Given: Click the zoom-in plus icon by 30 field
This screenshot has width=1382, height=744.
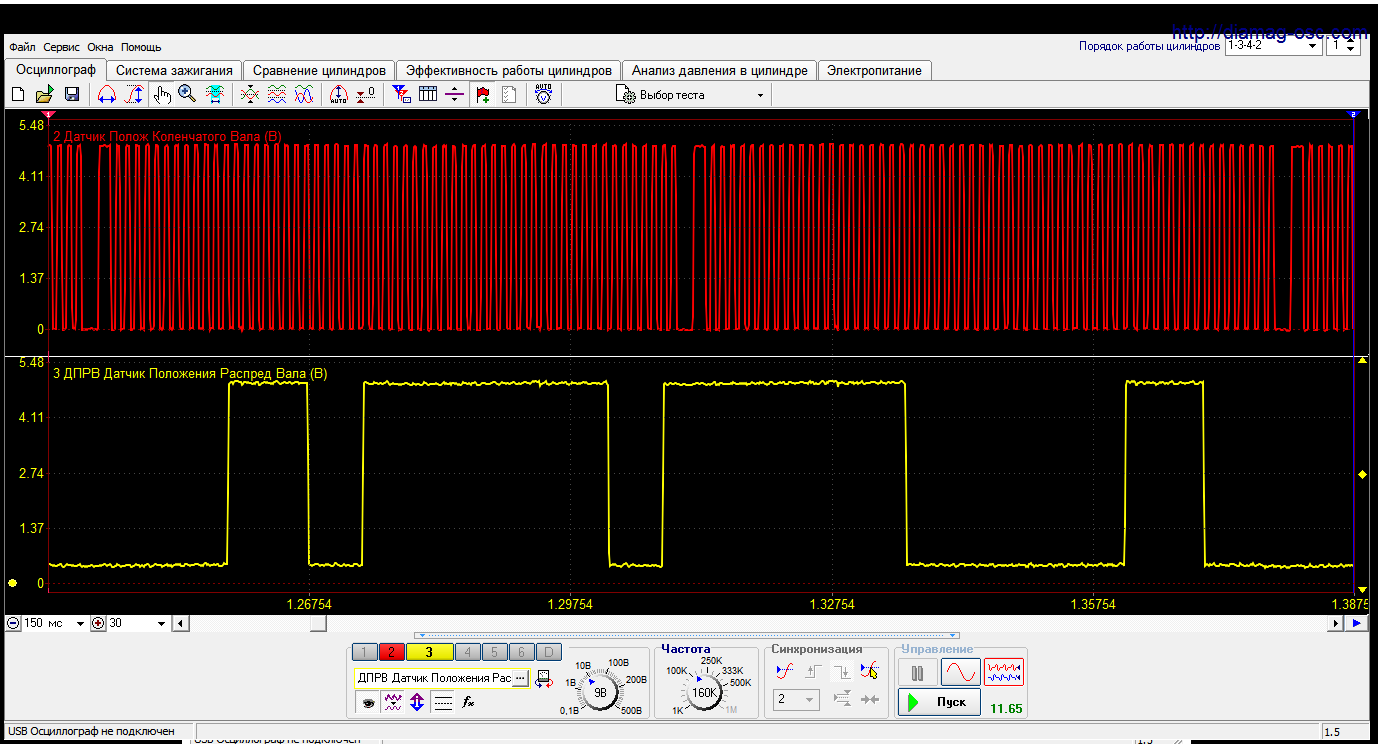Looking at the screenshot, I should [x=98, y=623].
